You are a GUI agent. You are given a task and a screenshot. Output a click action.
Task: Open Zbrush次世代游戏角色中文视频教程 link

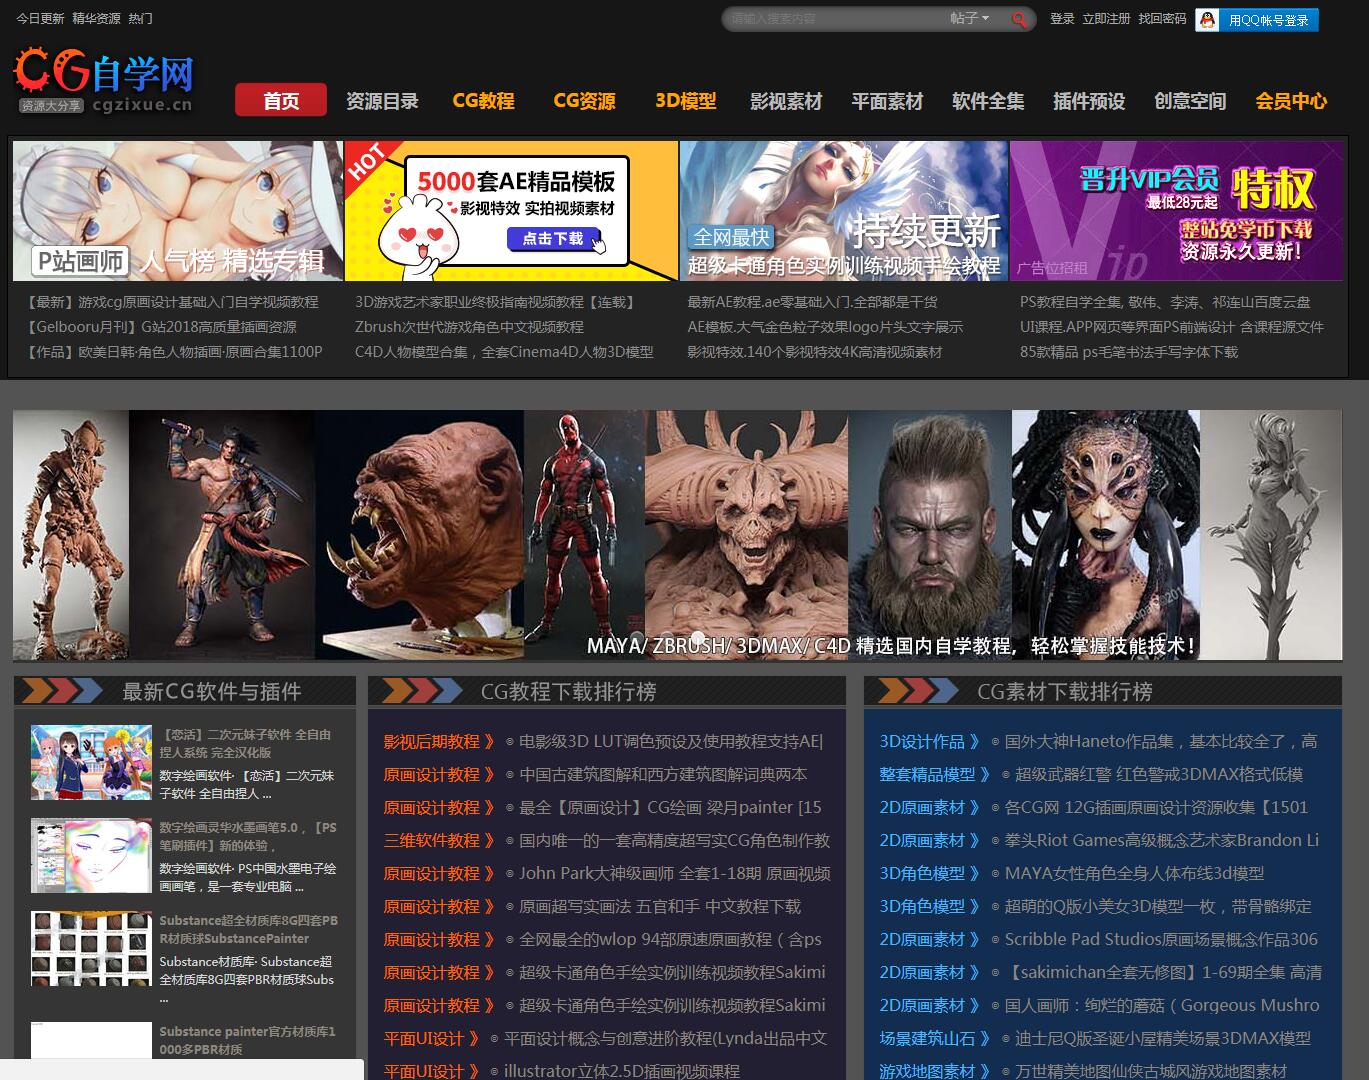[x=469, y=327]
